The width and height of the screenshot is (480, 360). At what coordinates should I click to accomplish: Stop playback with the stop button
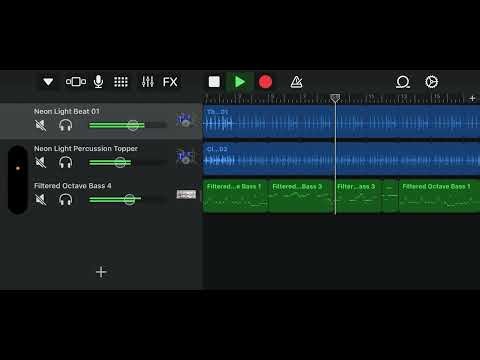[214, 82]
